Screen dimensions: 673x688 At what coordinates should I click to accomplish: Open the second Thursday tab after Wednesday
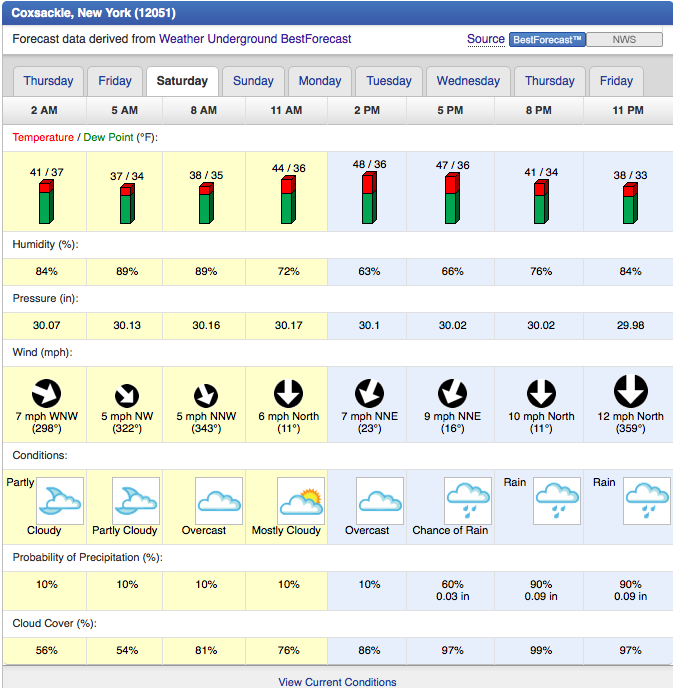pos(550,81)
